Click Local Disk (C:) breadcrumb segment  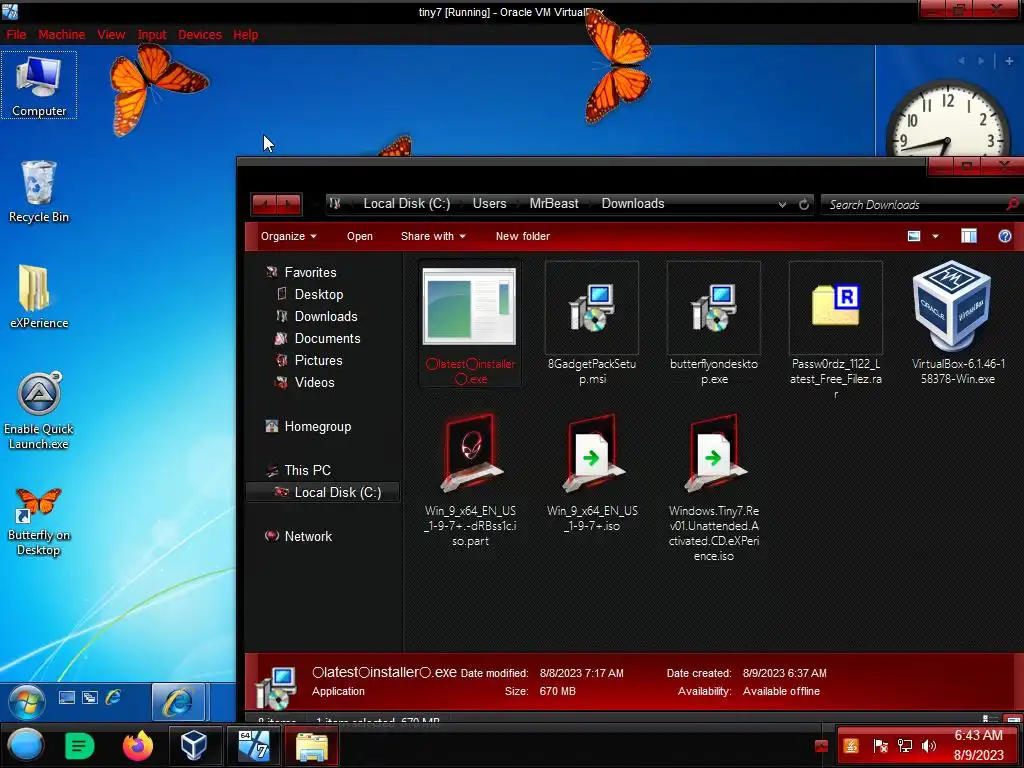click(406, 204)
